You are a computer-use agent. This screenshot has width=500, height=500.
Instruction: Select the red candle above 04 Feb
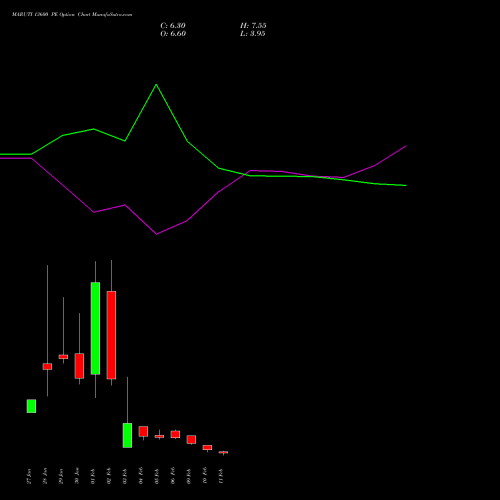pyautogui.click(x=143, y=431)
